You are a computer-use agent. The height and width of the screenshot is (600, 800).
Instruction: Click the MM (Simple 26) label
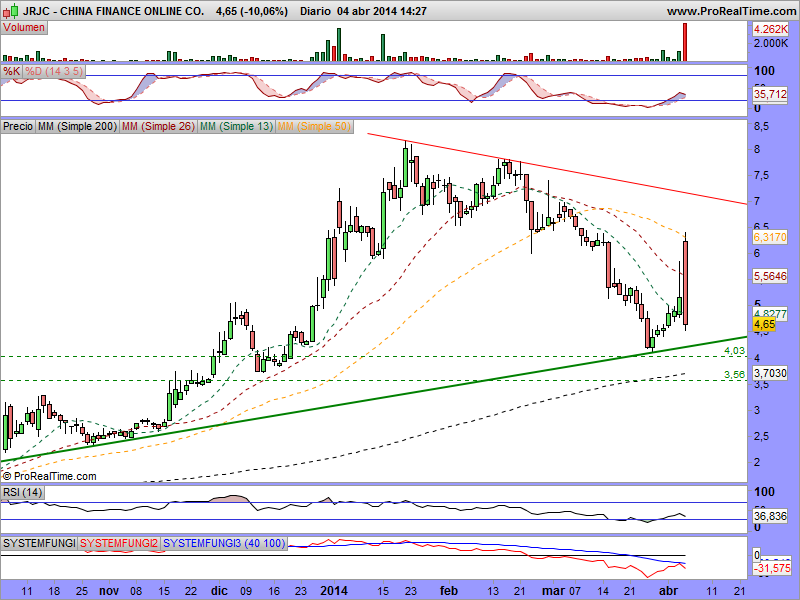tap(158, 126)
